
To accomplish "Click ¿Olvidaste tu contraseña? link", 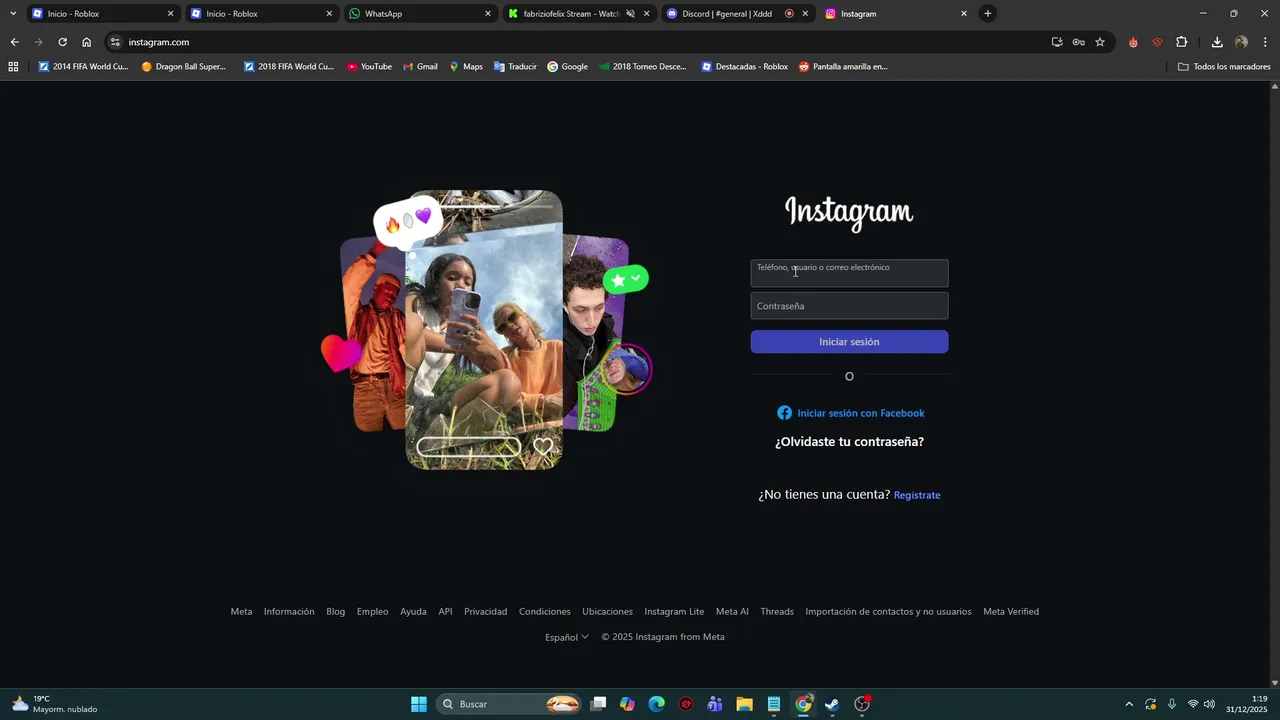I will pyautogui.click(x=849, y=442).
